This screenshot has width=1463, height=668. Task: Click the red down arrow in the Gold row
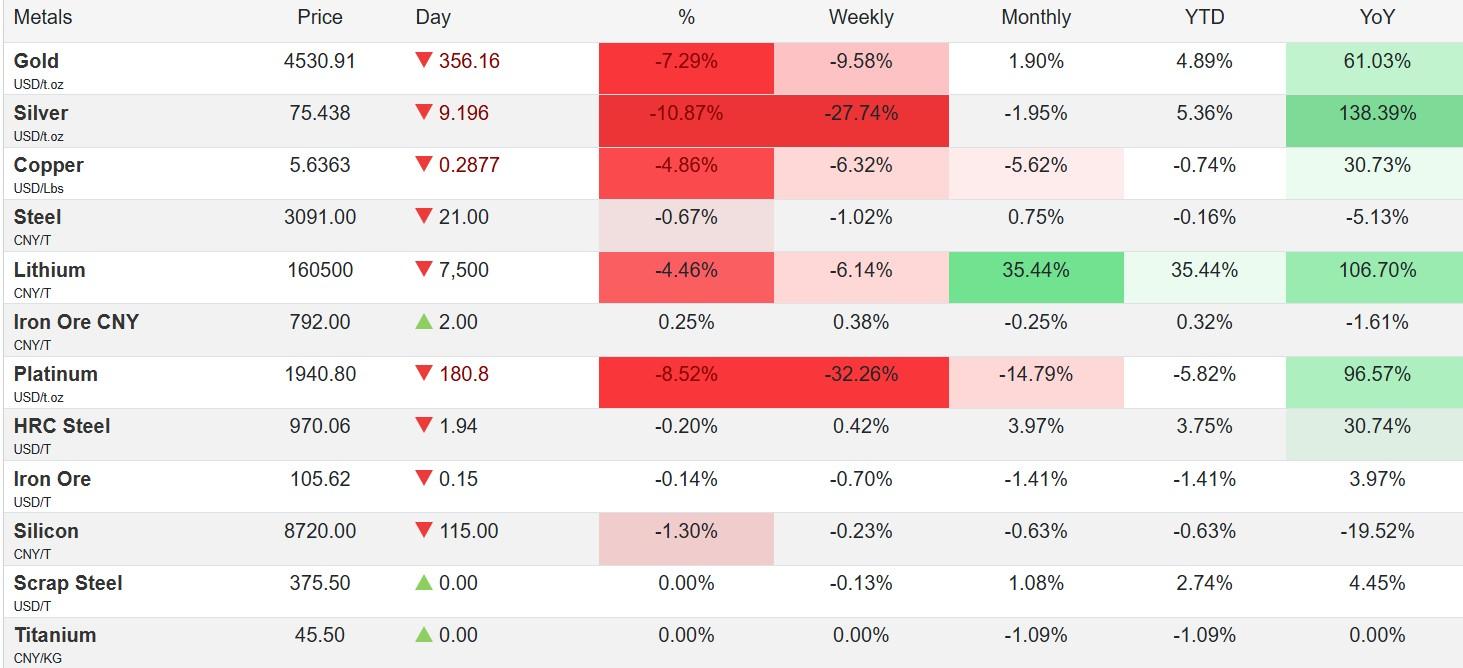(x=423, y=61)
